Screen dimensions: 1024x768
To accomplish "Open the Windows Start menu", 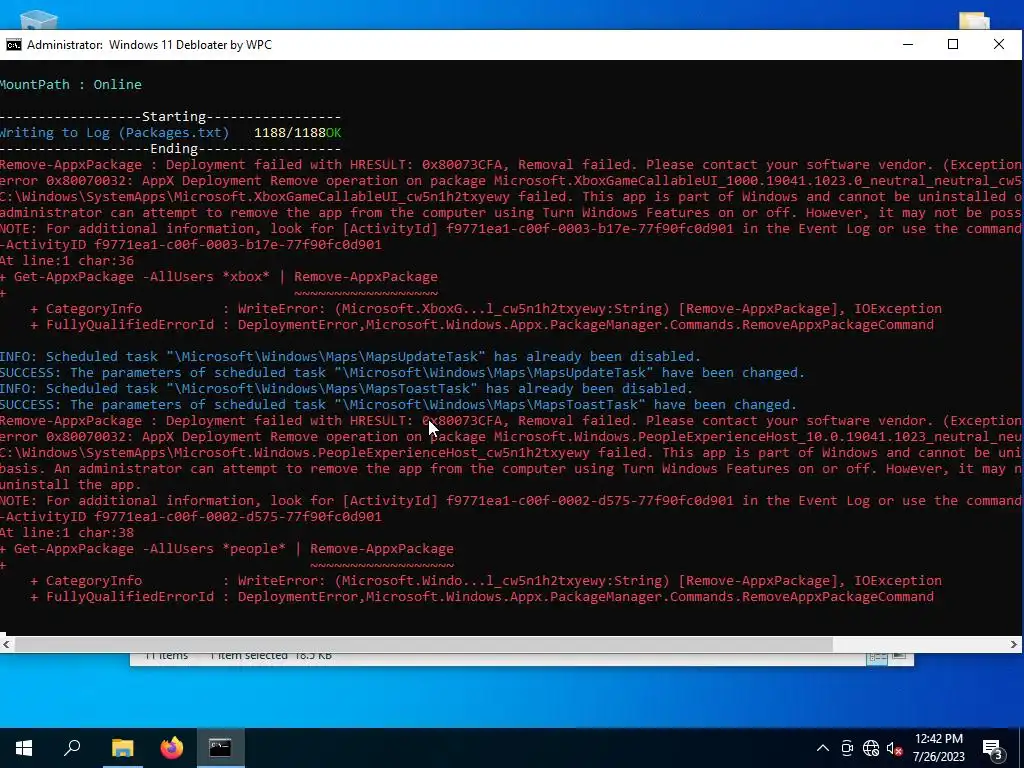I will click(x=24, y=748).
